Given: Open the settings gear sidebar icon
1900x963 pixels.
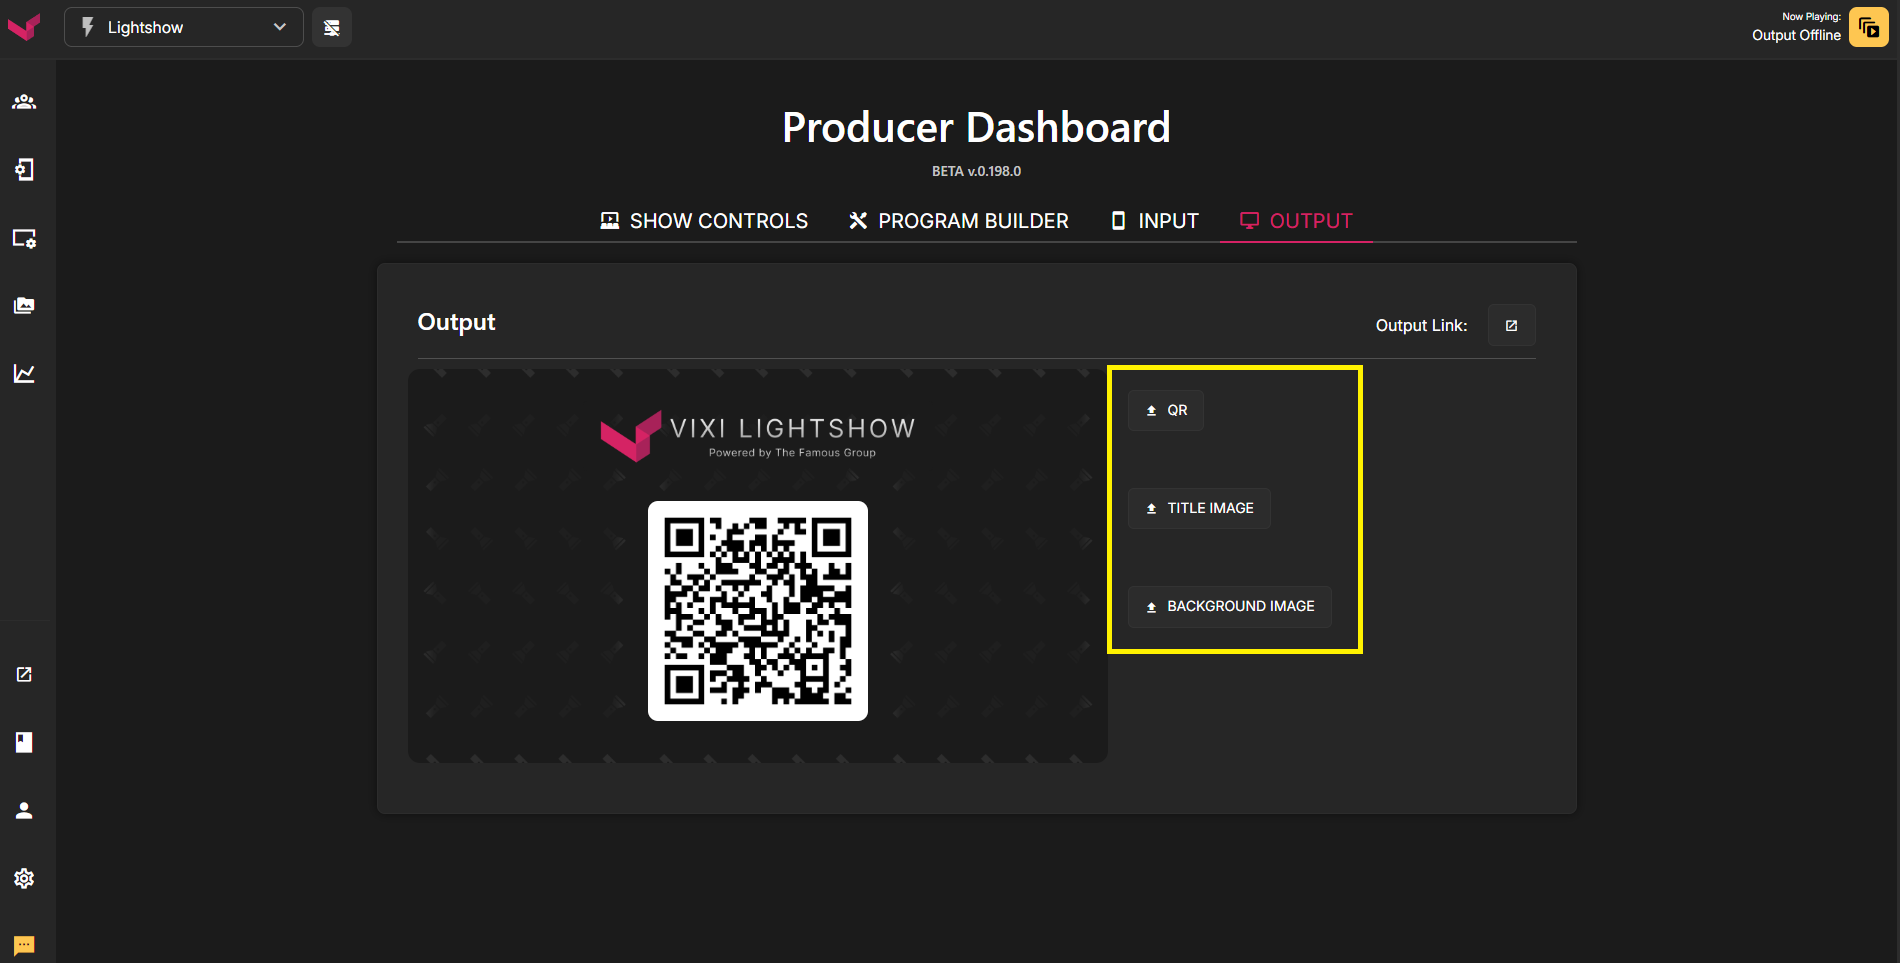Looking at the screenshot, I should (24, 878).
